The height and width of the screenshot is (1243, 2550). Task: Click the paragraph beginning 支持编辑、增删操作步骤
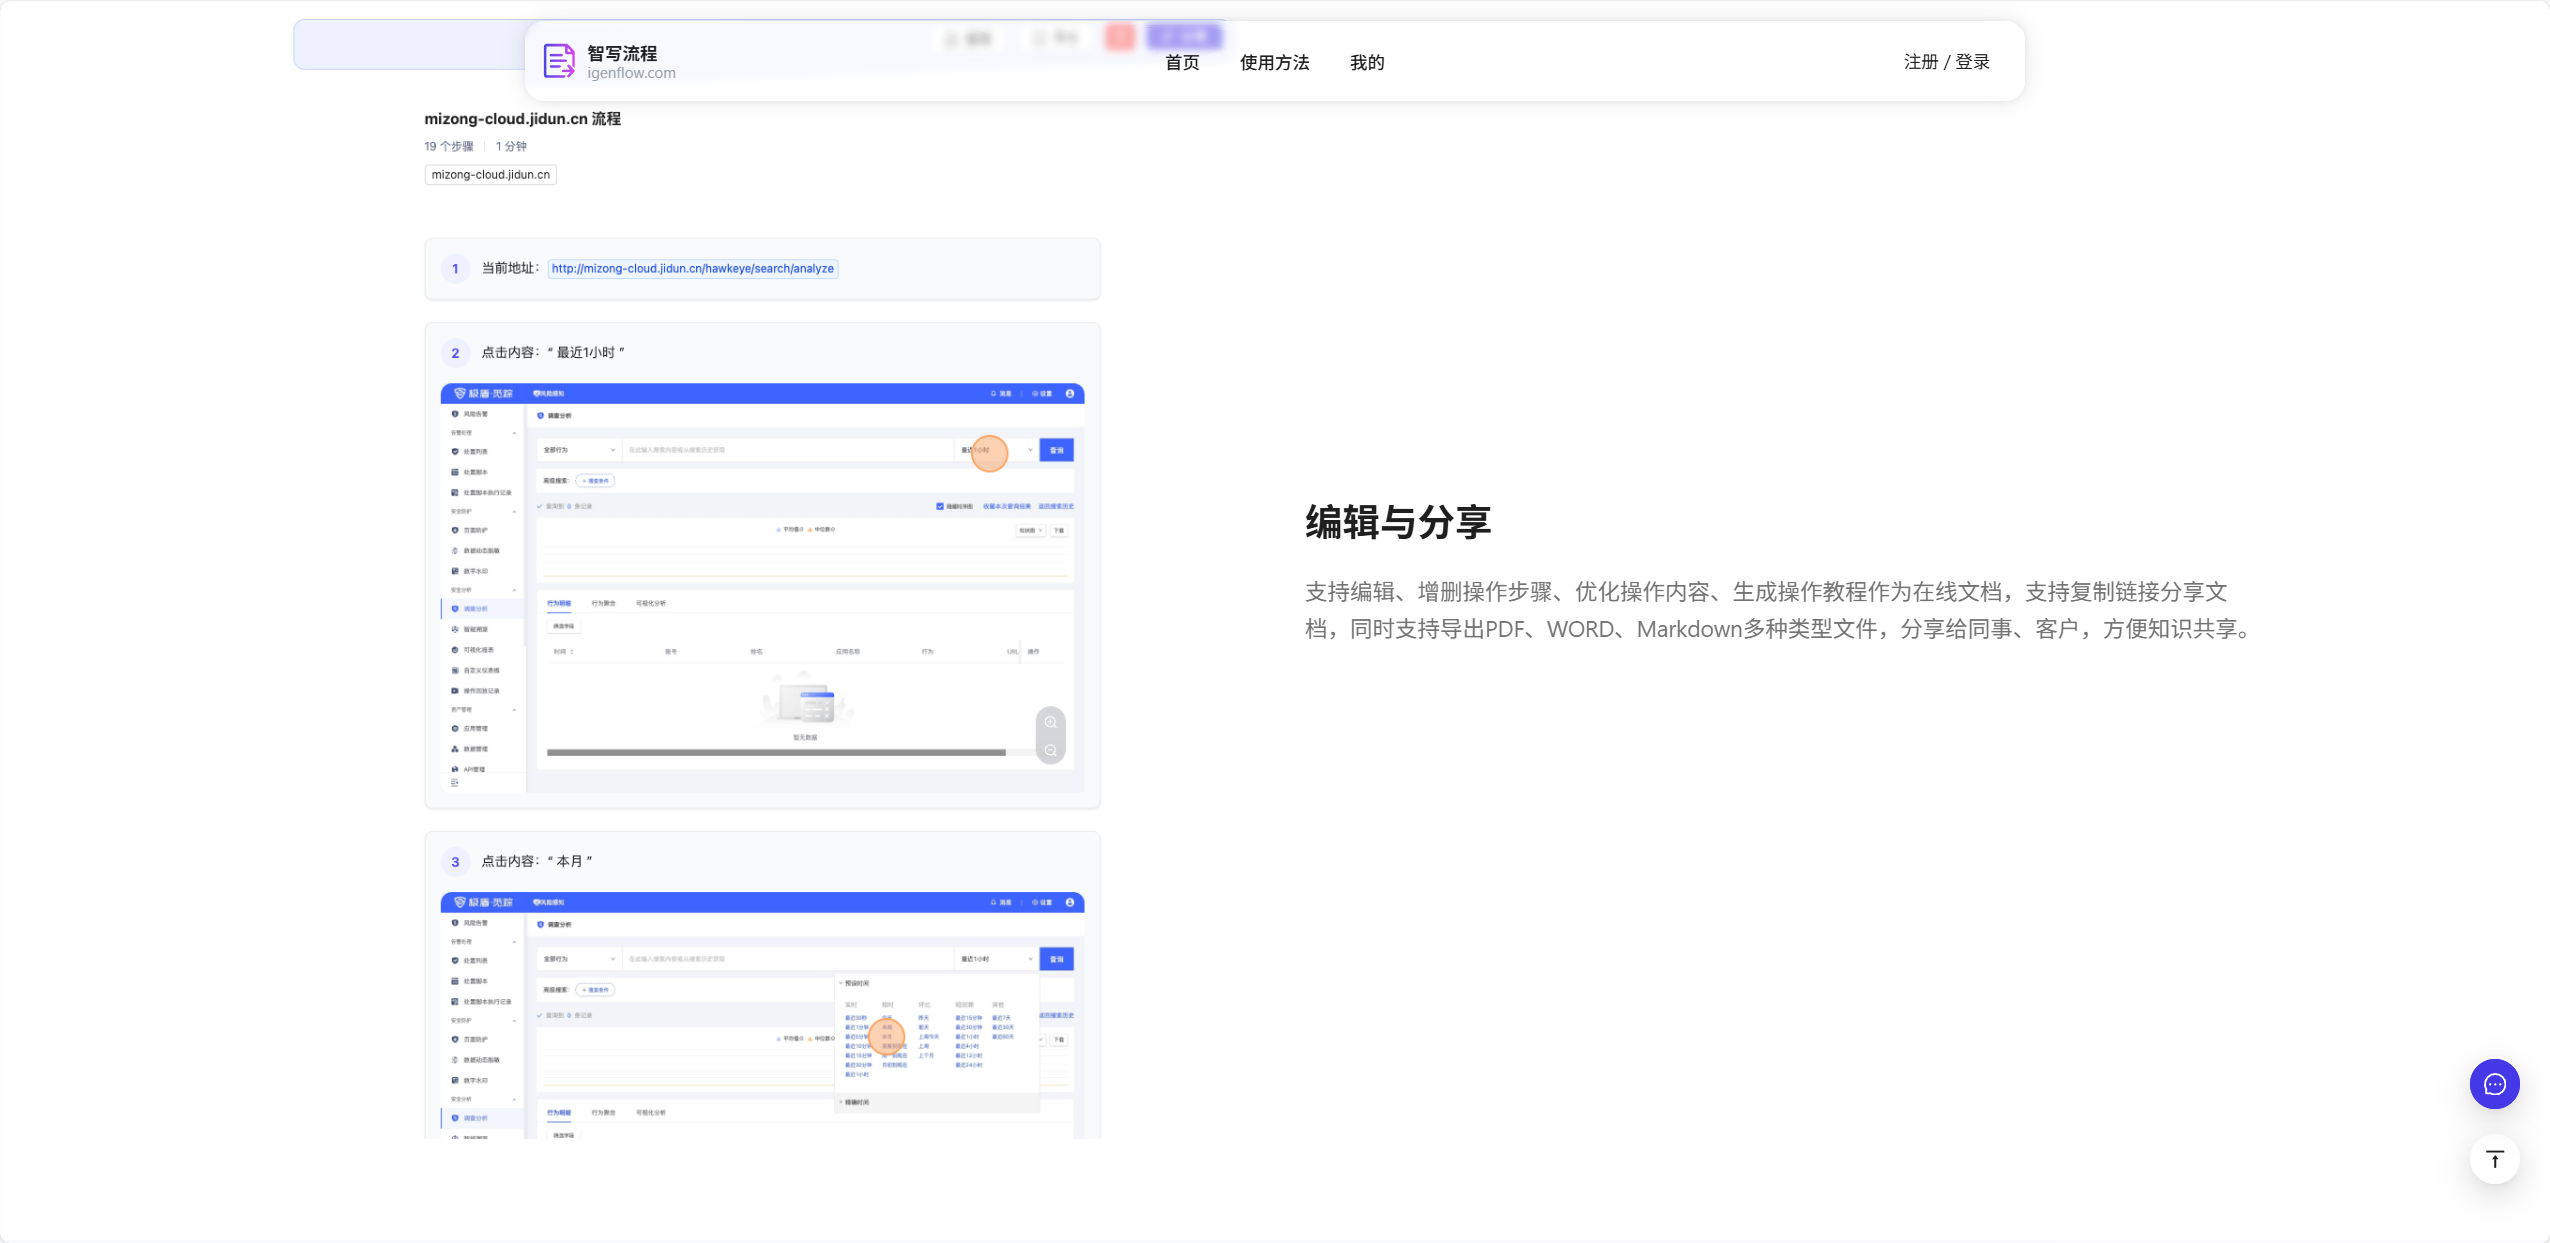(1780, 610)
